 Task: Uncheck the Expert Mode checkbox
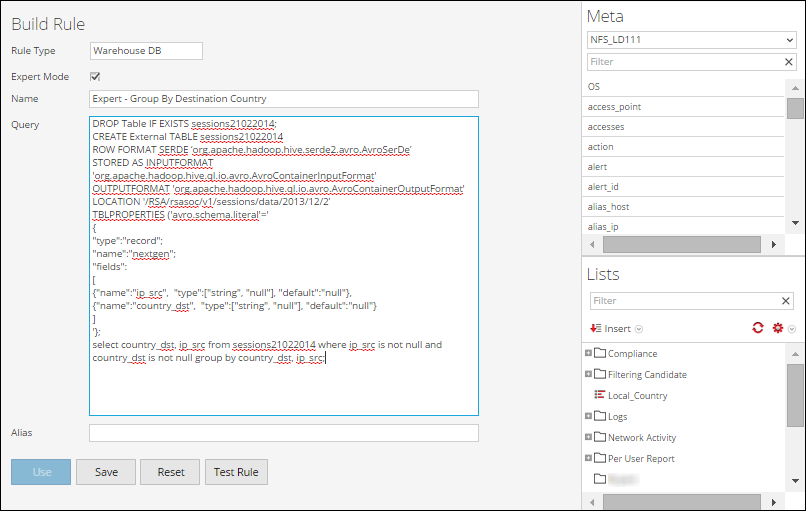click(x=95, y=77)
